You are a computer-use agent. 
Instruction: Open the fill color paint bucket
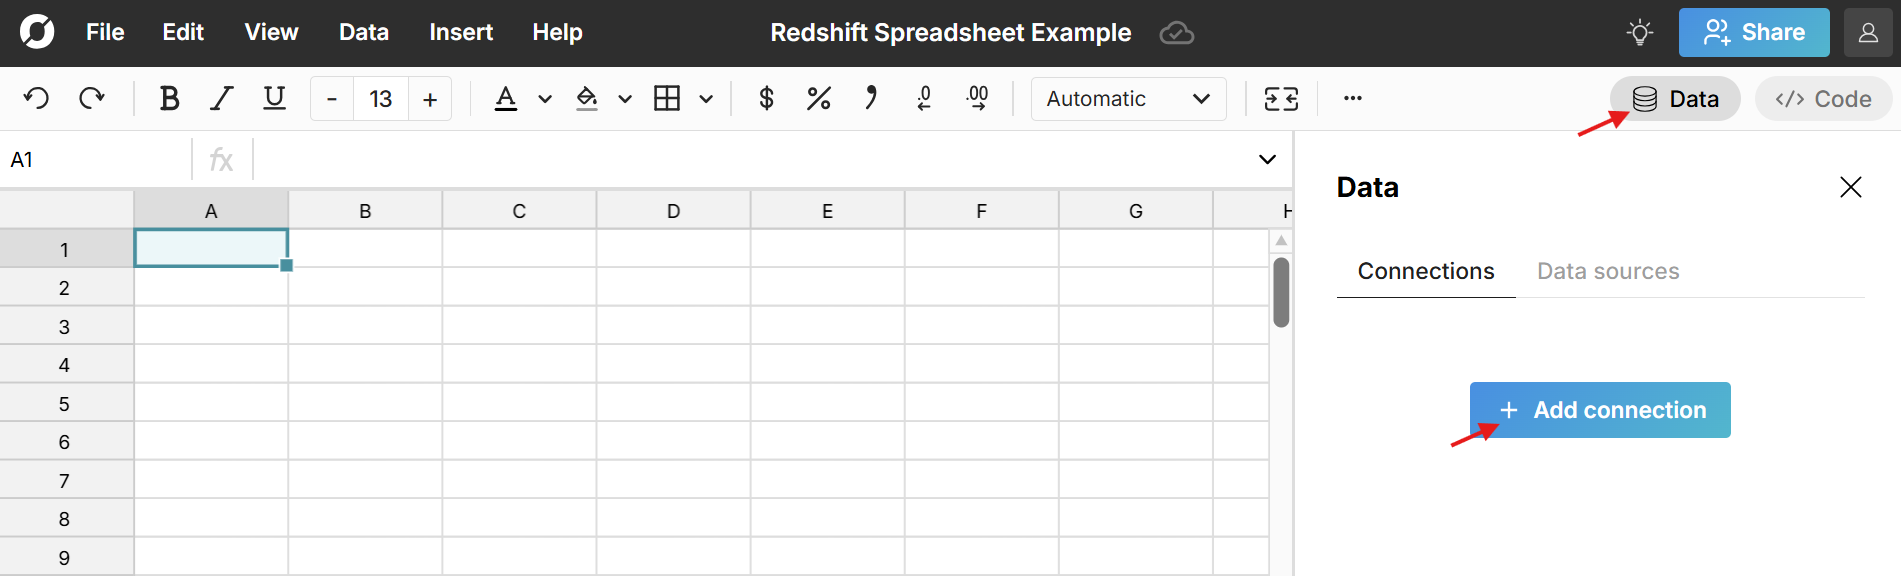click(587, 98)
